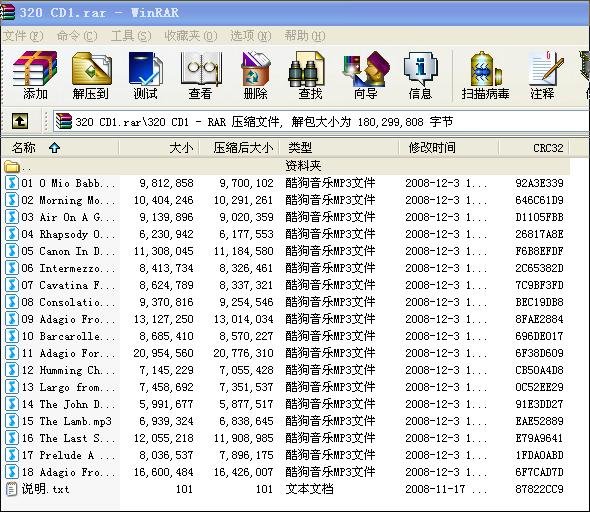Select file 10 Barcarolle...
Screen dimensions: 590x512
pos(68,336)
